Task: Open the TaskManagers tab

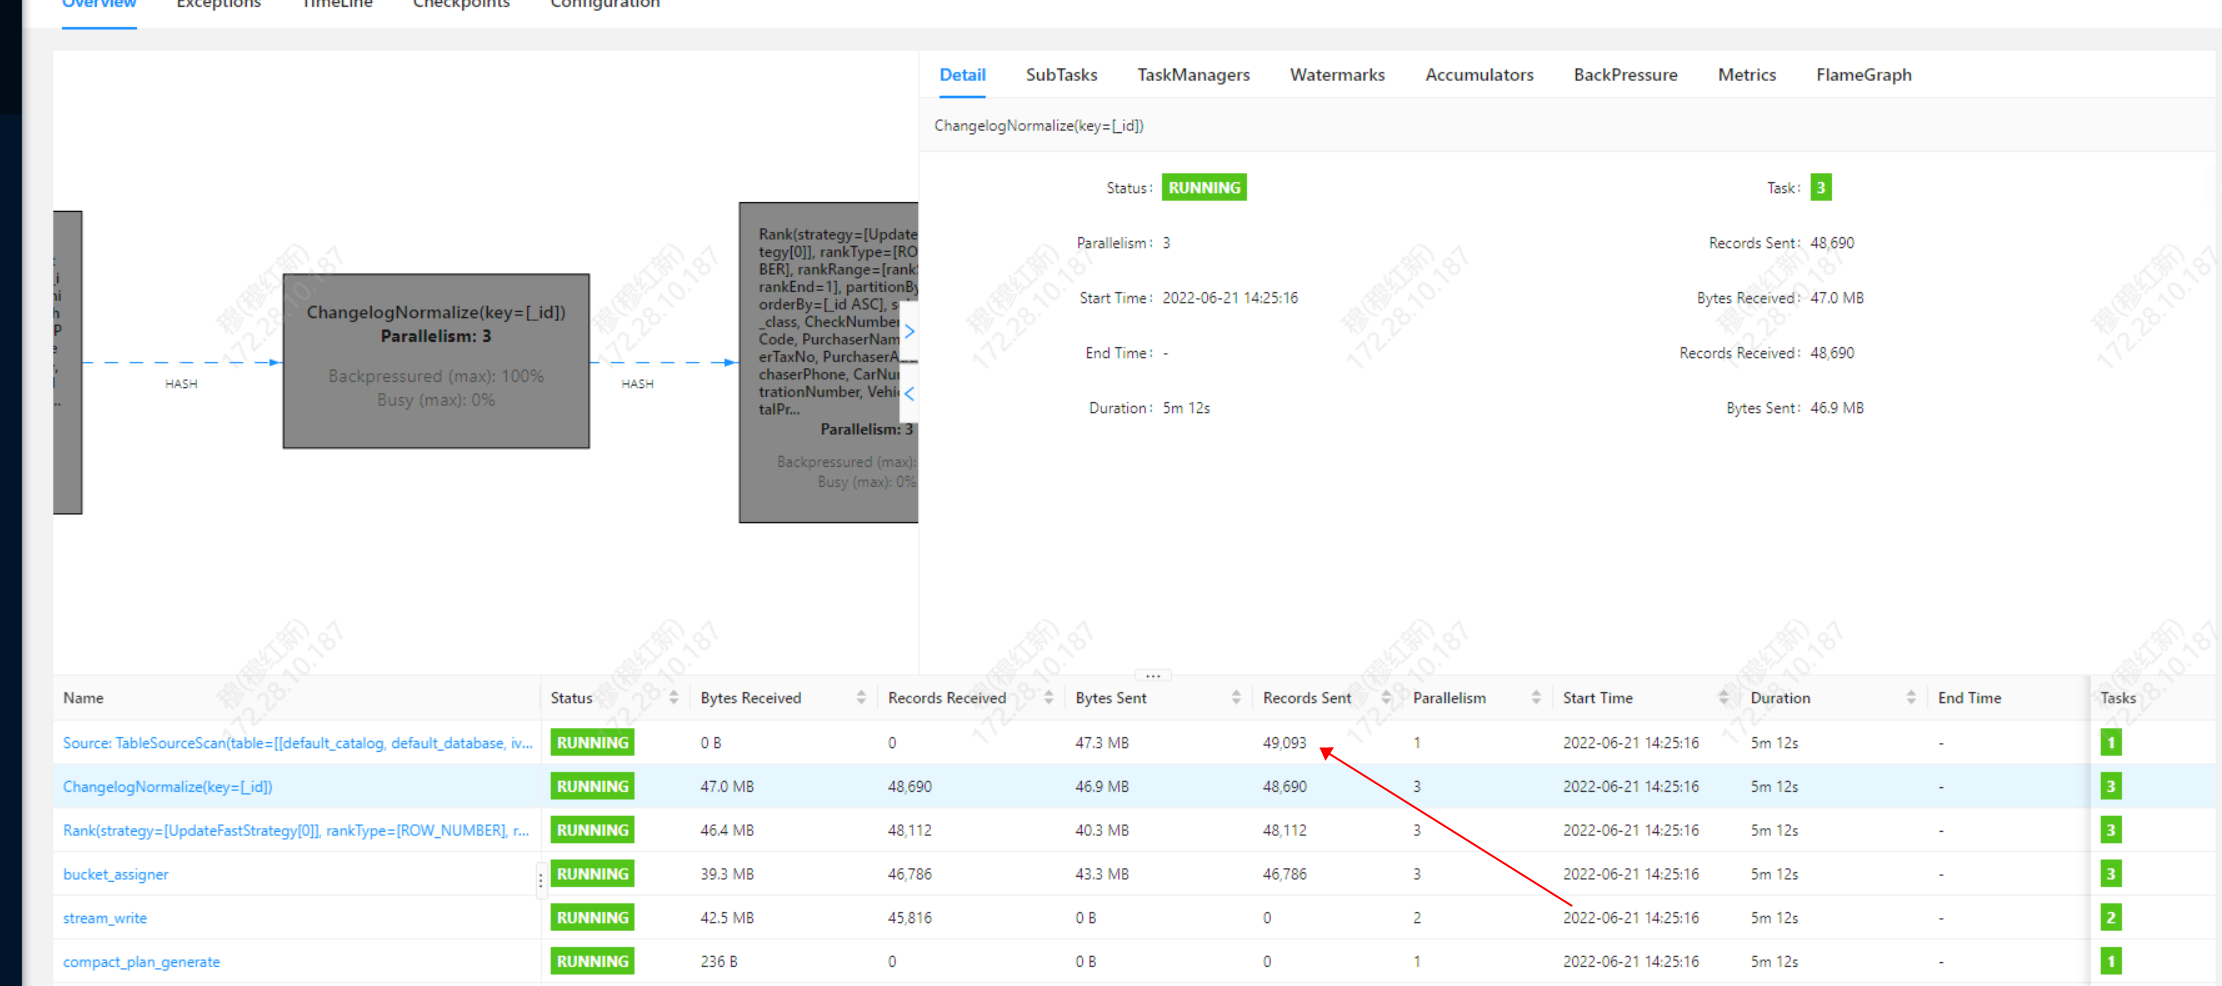Action: (1193, 75)
